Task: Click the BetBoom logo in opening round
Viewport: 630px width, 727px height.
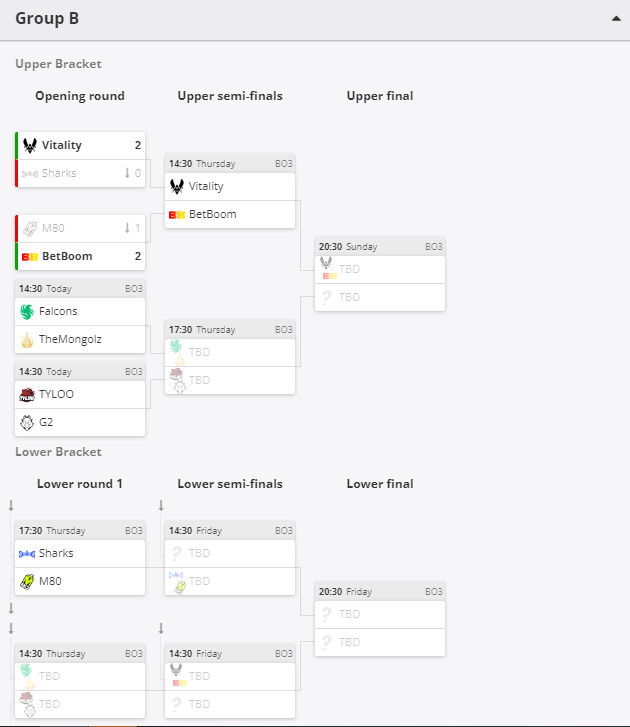Action: click(30, 256)
